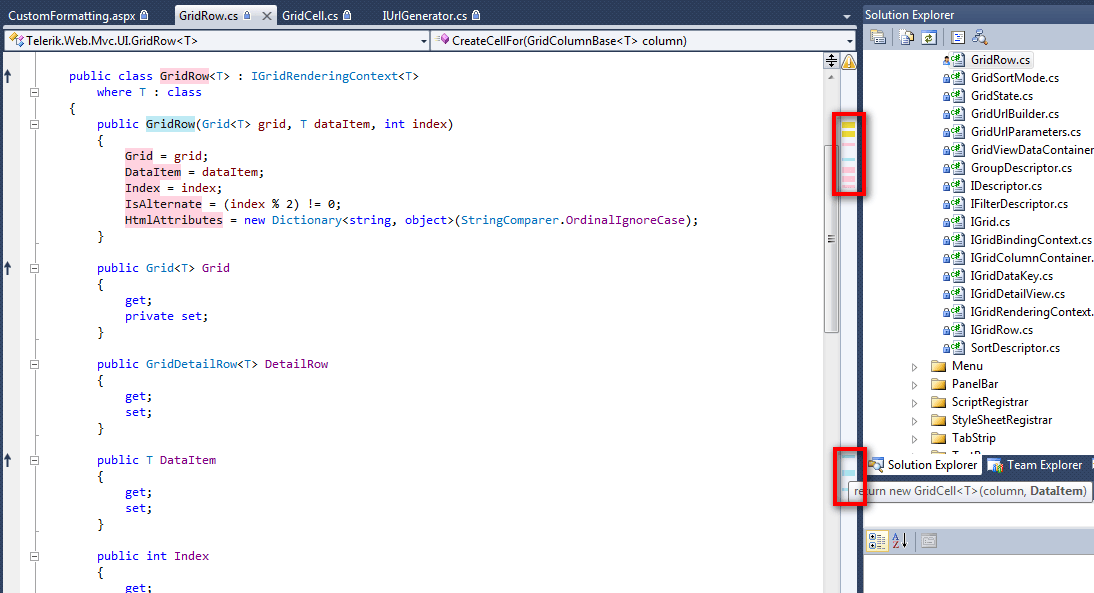This screenshot has width=1094, height=593.
Task: Click folder icon of TabStrip
Action: coord(939,438)
